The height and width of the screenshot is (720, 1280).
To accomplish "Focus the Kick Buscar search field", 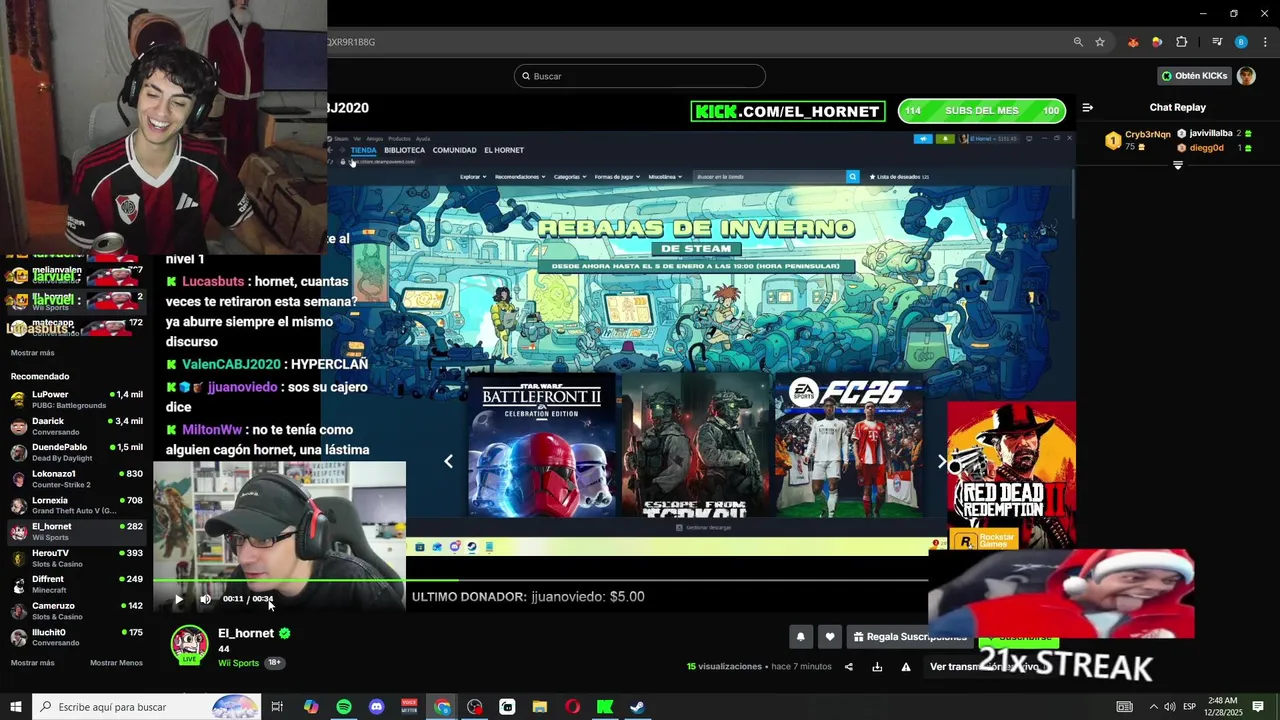I will [x=640, y=76].
